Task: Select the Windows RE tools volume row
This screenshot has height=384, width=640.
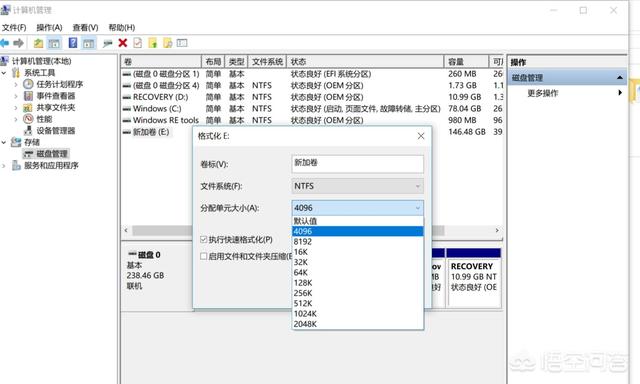Action: tap(313, 120)
